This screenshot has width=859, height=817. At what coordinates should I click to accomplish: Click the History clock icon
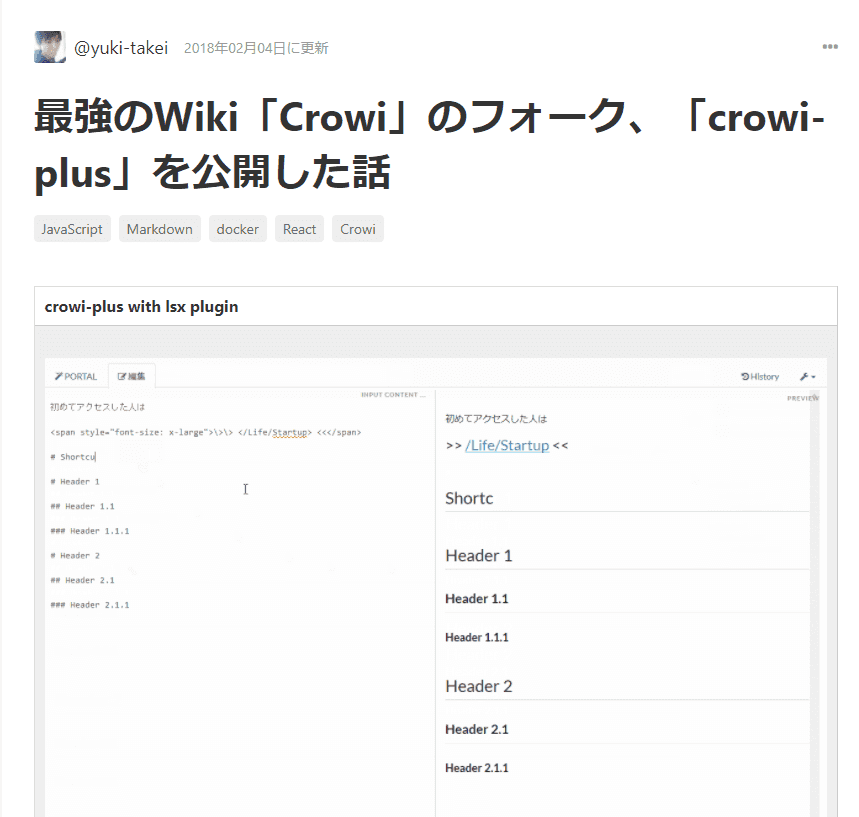coord(746,377)
